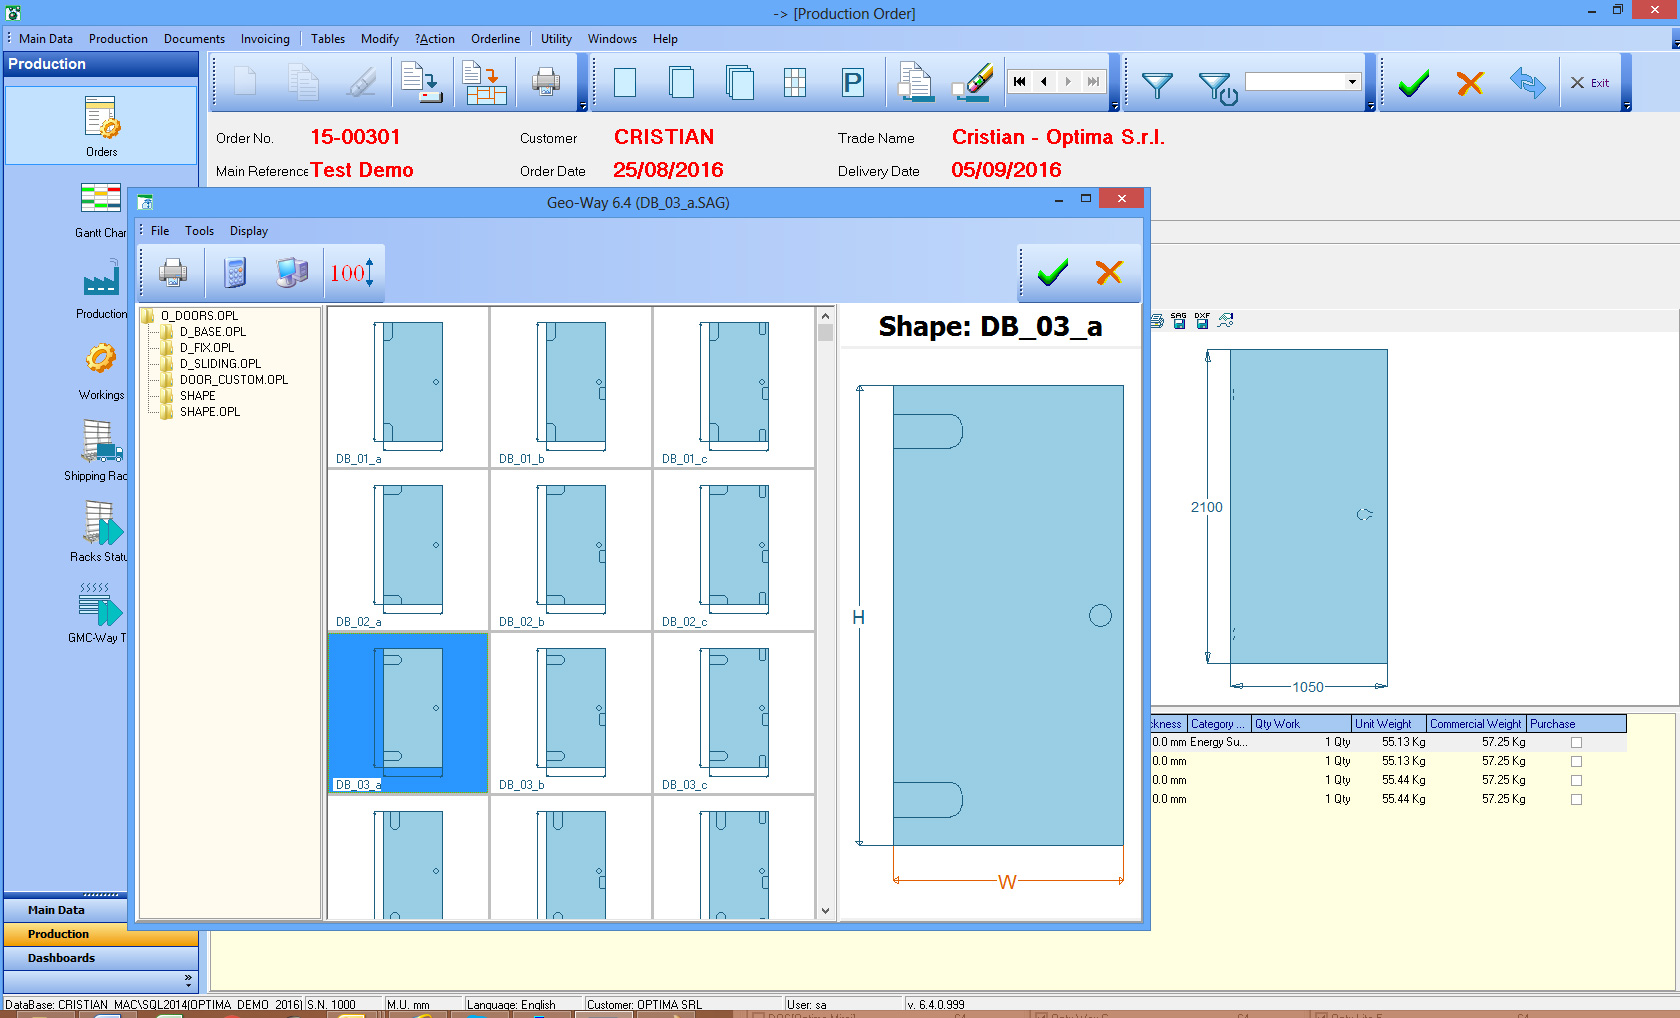Click the Unit Weight column header
Screen dimensions: 1680x1018
click(1389, 724)
